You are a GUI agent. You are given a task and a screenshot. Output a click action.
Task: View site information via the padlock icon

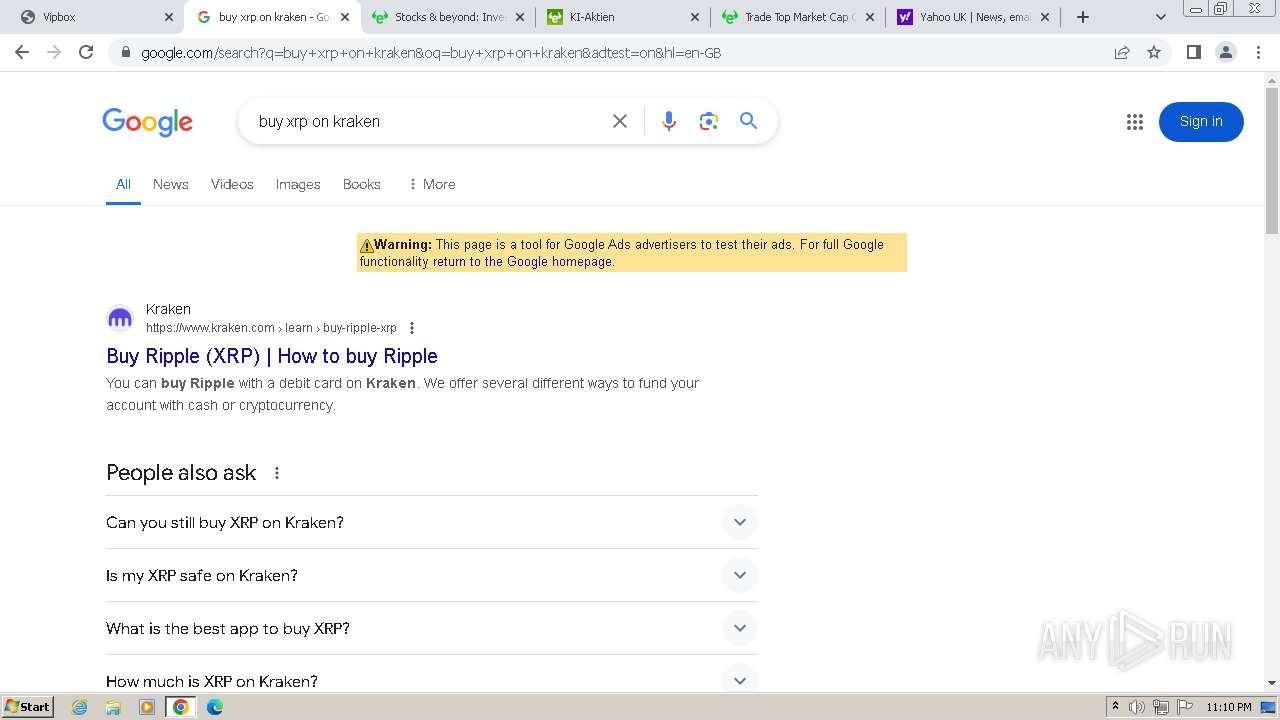pyautogui.click(x=125, y=53)
